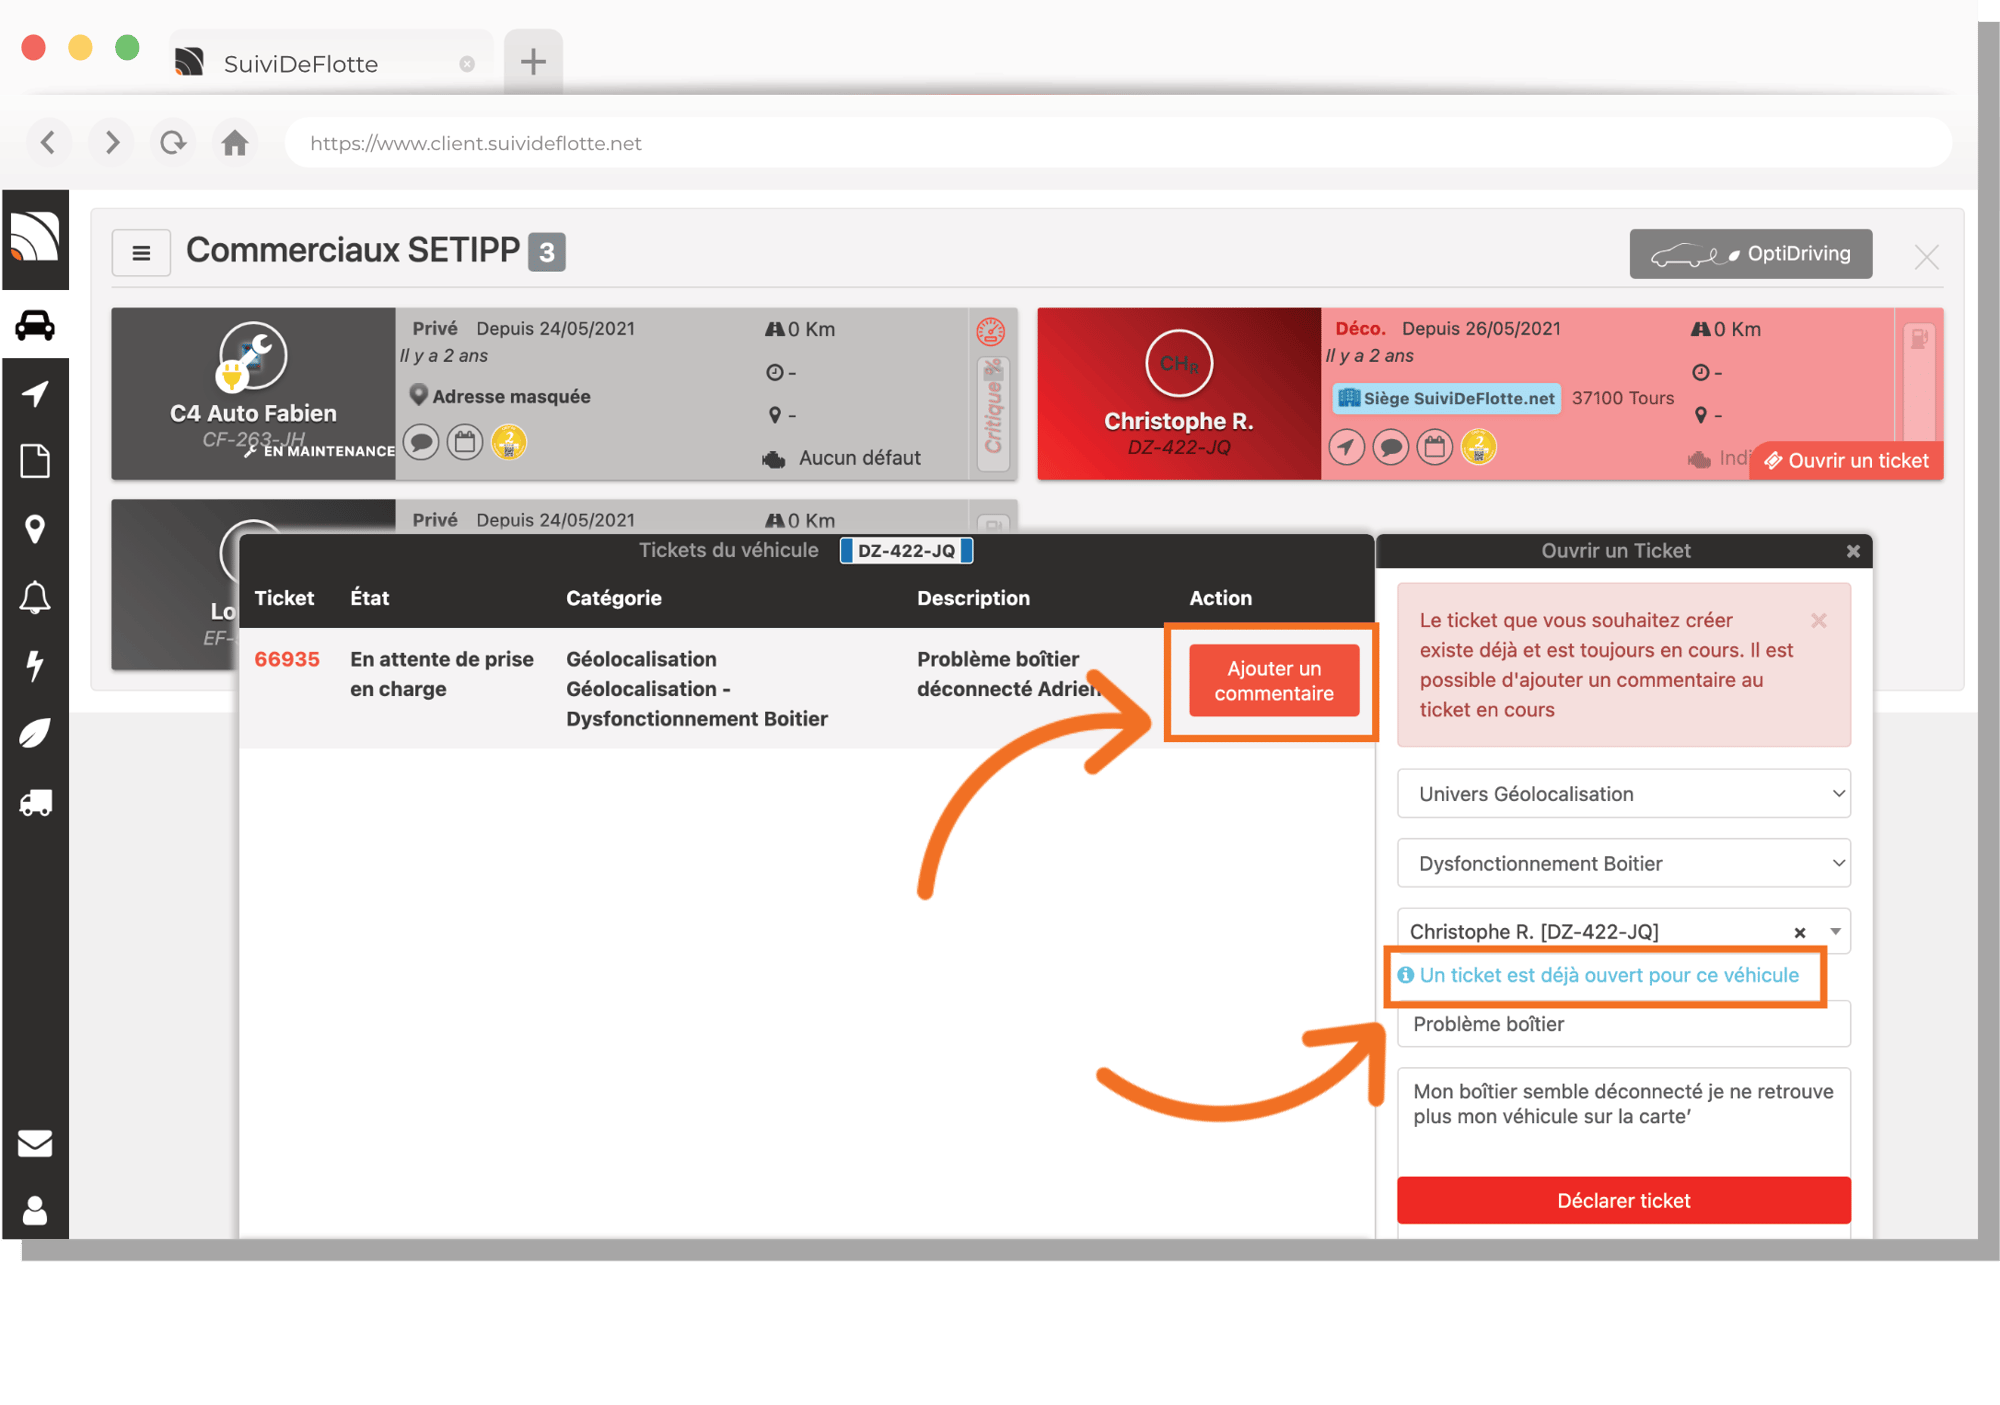This screenshot has height=1405, width=2000.
Task: Click the Description column header
Action: coord(973,598)
